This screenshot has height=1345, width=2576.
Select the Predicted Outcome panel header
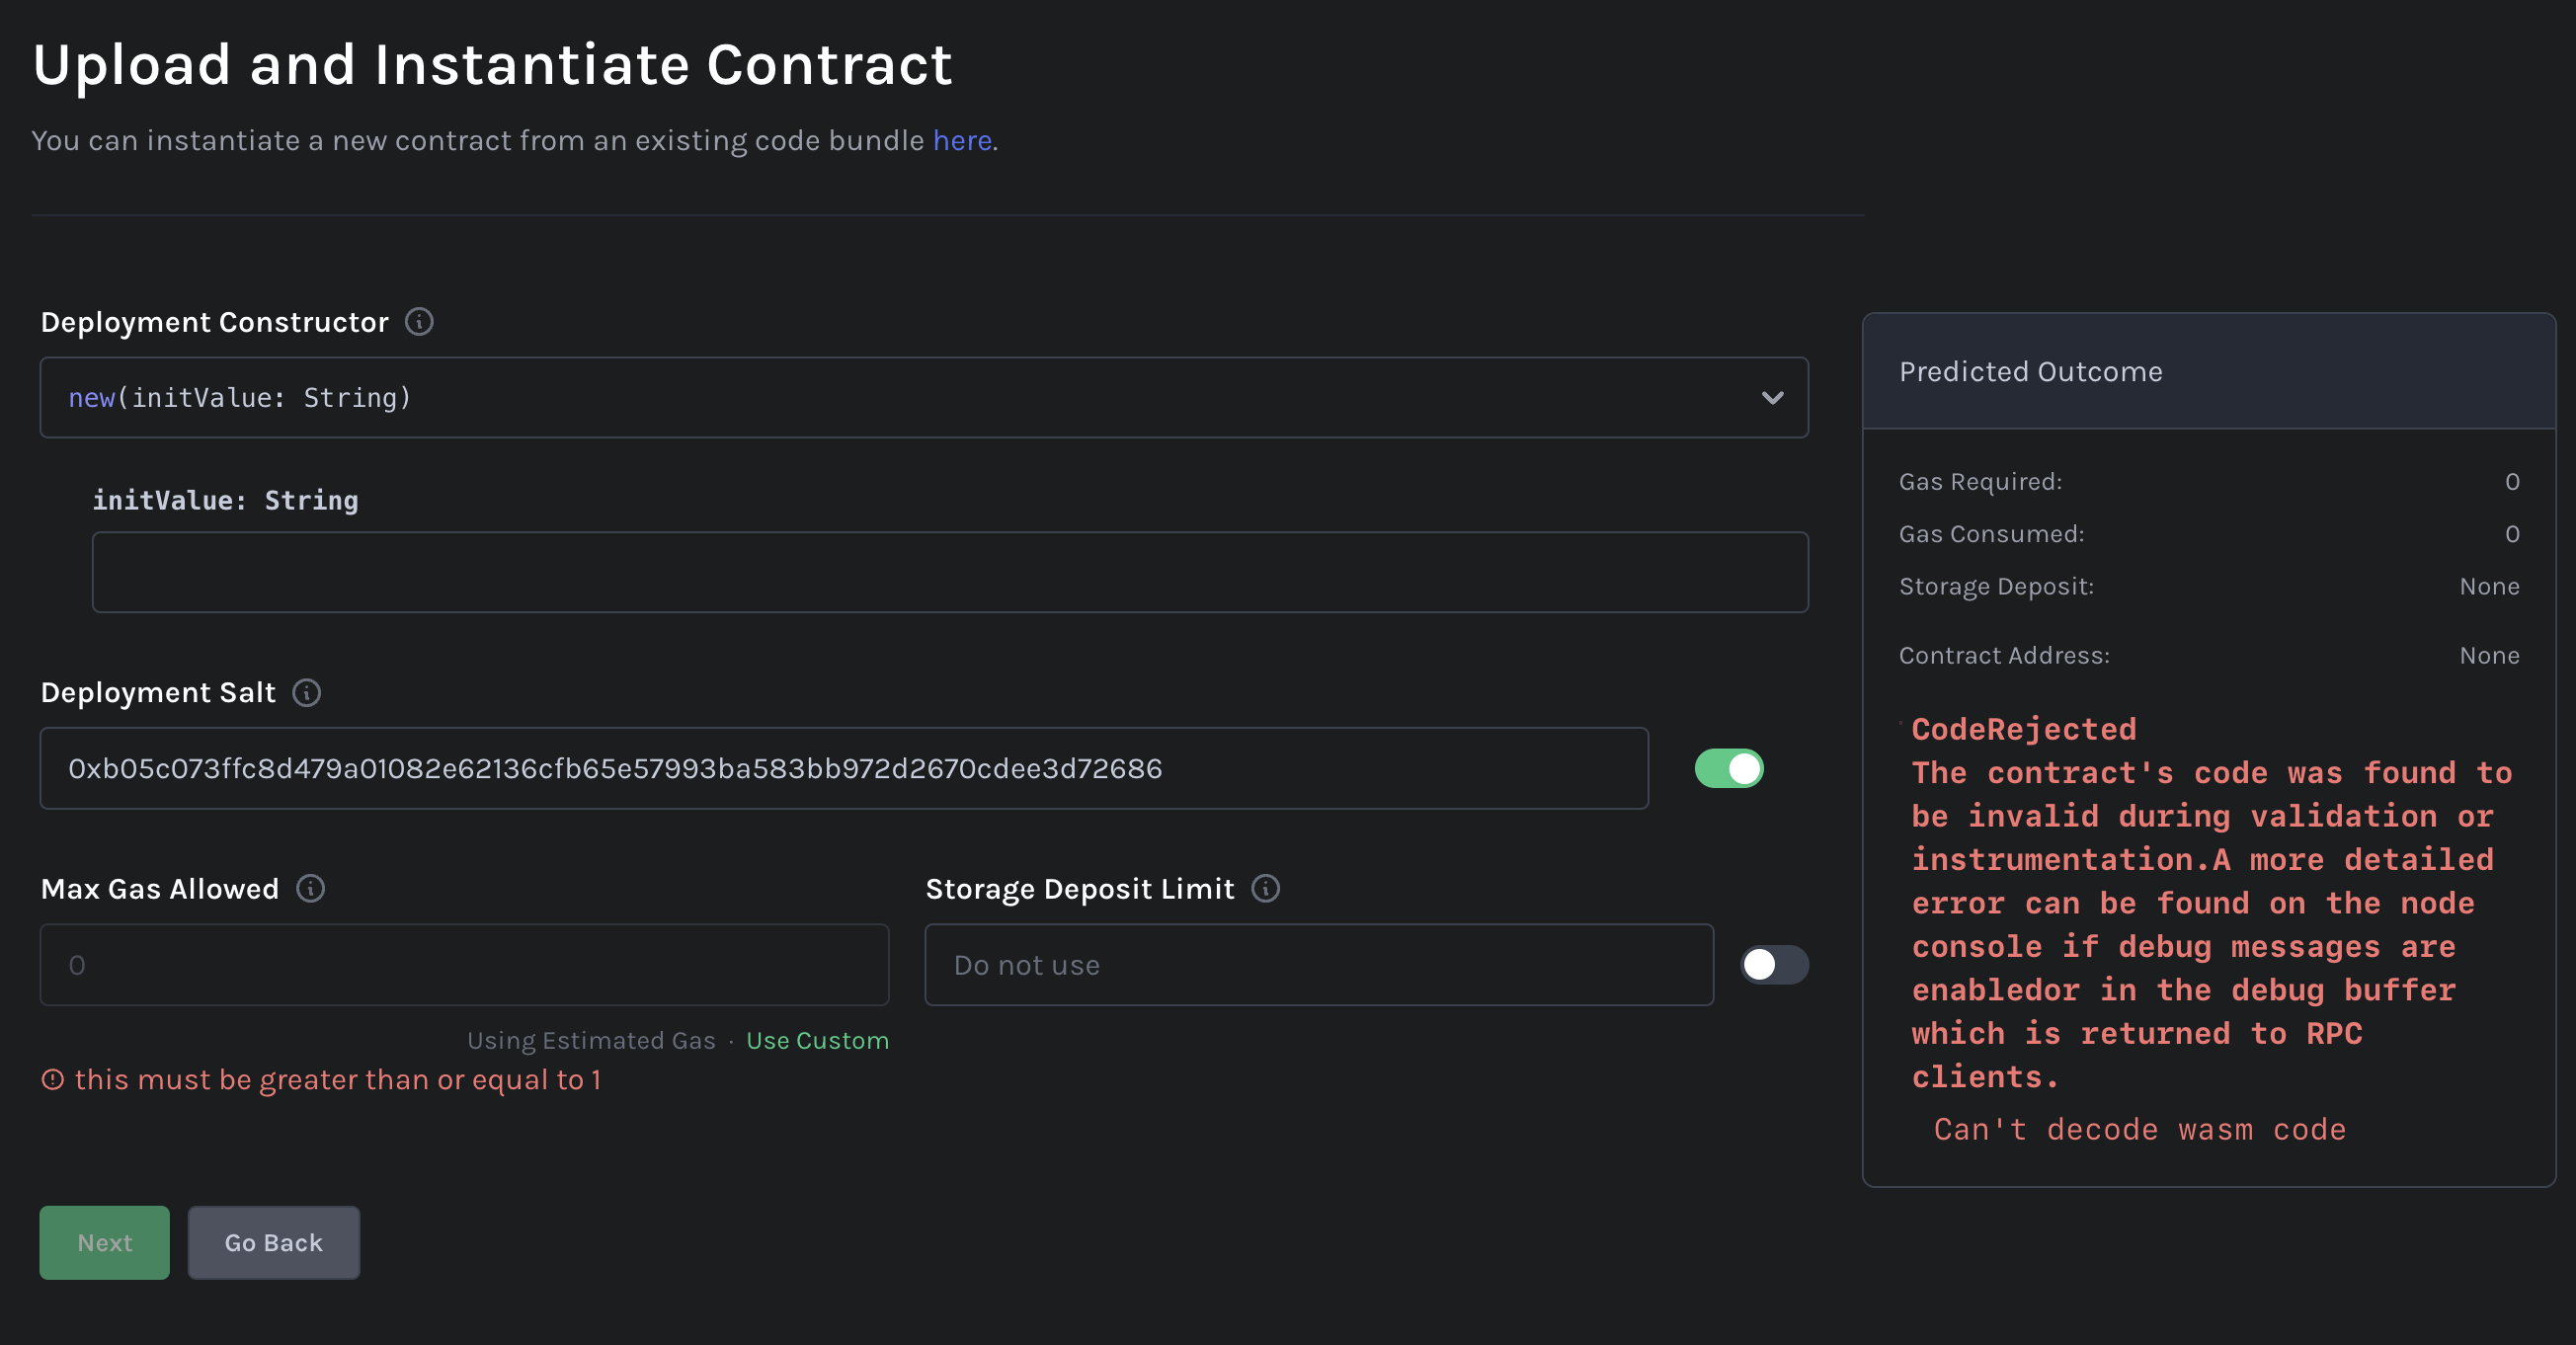point(2030,371)
